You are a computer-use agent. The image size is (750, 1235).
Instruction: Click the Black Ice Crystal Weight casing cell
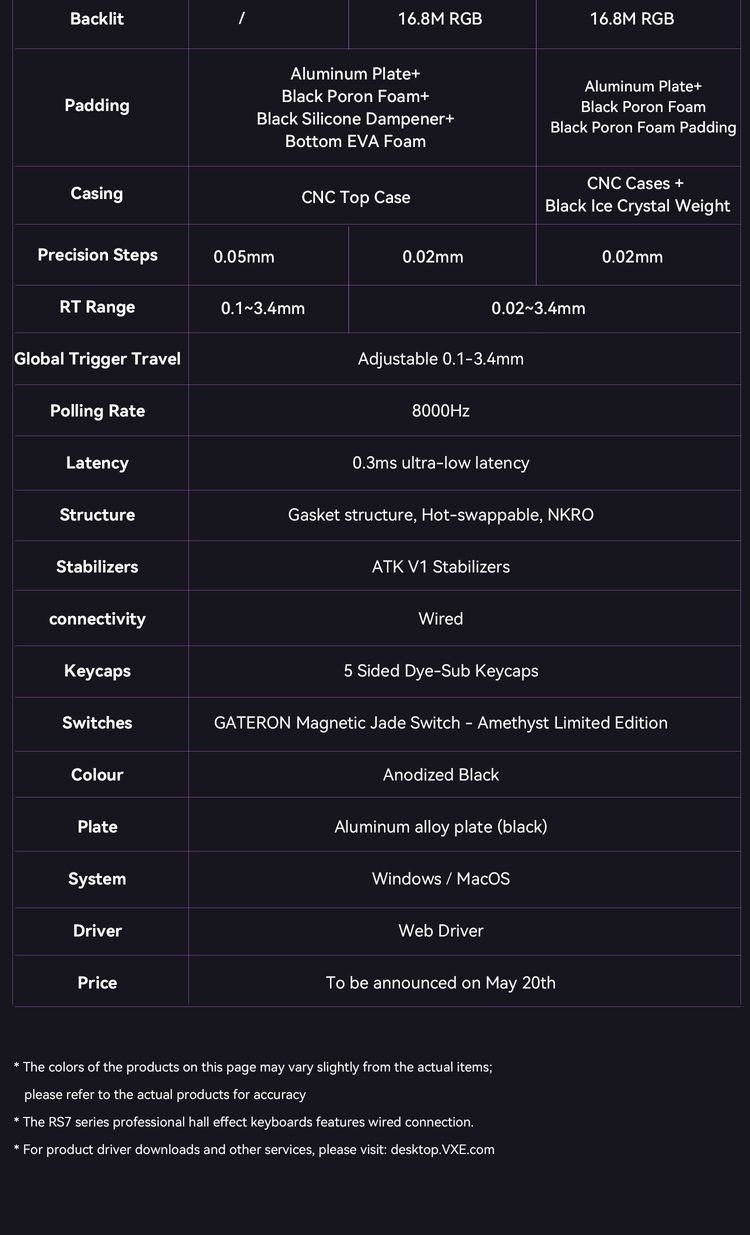coord(638,195)
